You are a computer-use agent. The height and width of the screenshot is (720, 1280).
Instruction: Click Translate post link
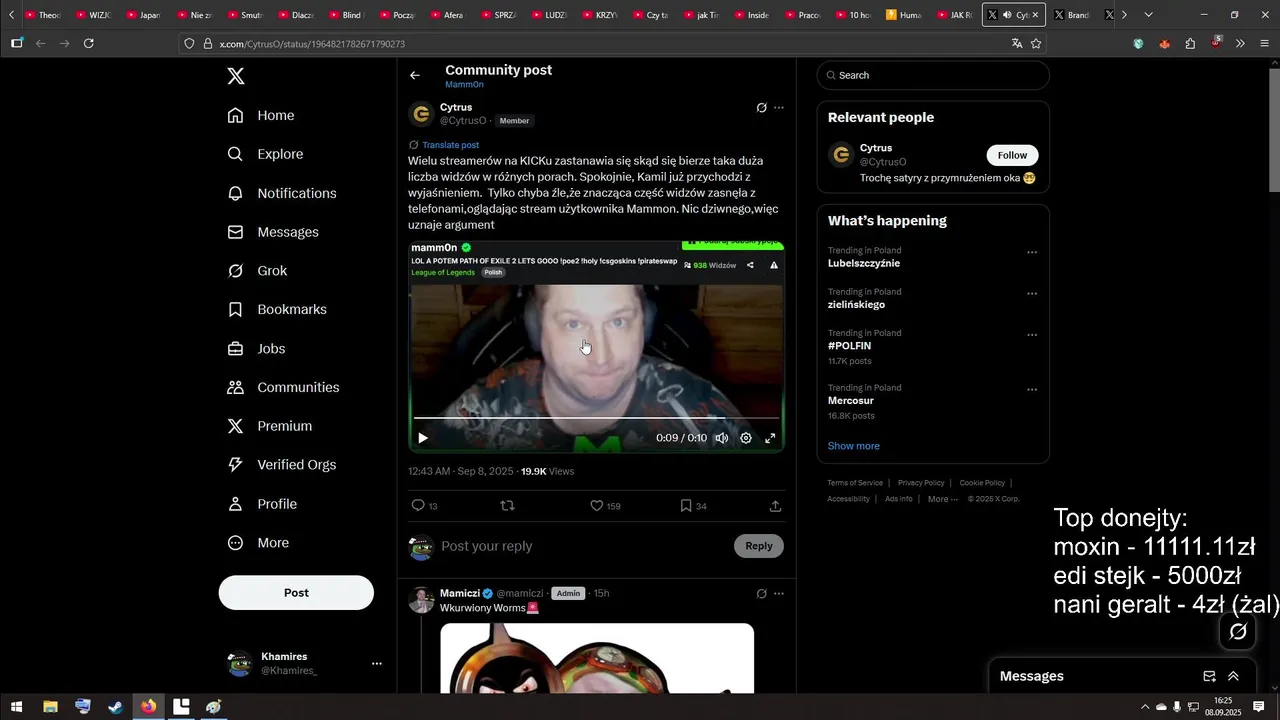tap(450, 145)
